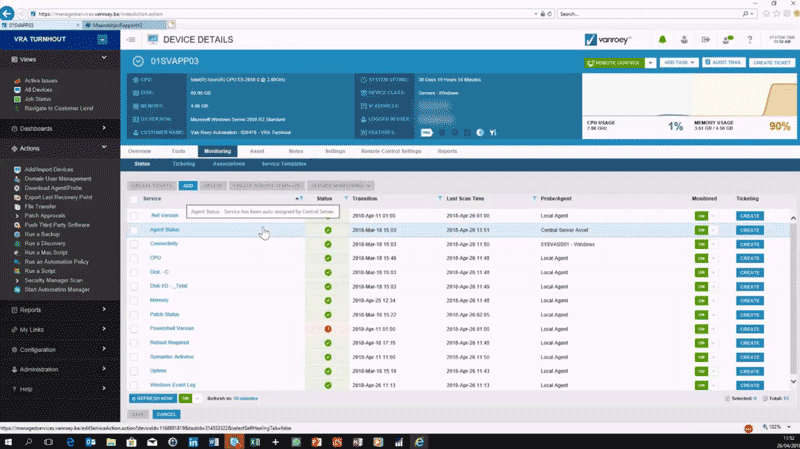
Task: Collapse the Views sidebar section
Action: point(104,58)
